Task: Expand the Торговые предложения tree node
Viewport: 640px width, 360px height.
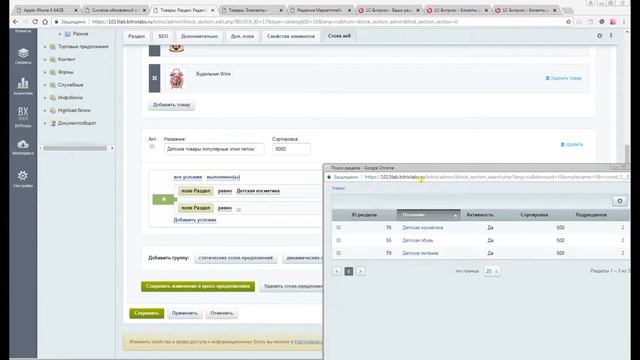Action: coord(45,47)
